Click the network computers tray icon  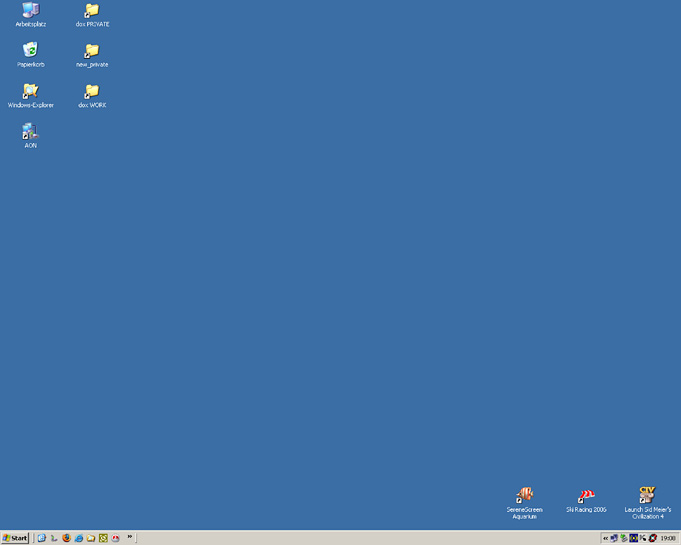[614, 537]
